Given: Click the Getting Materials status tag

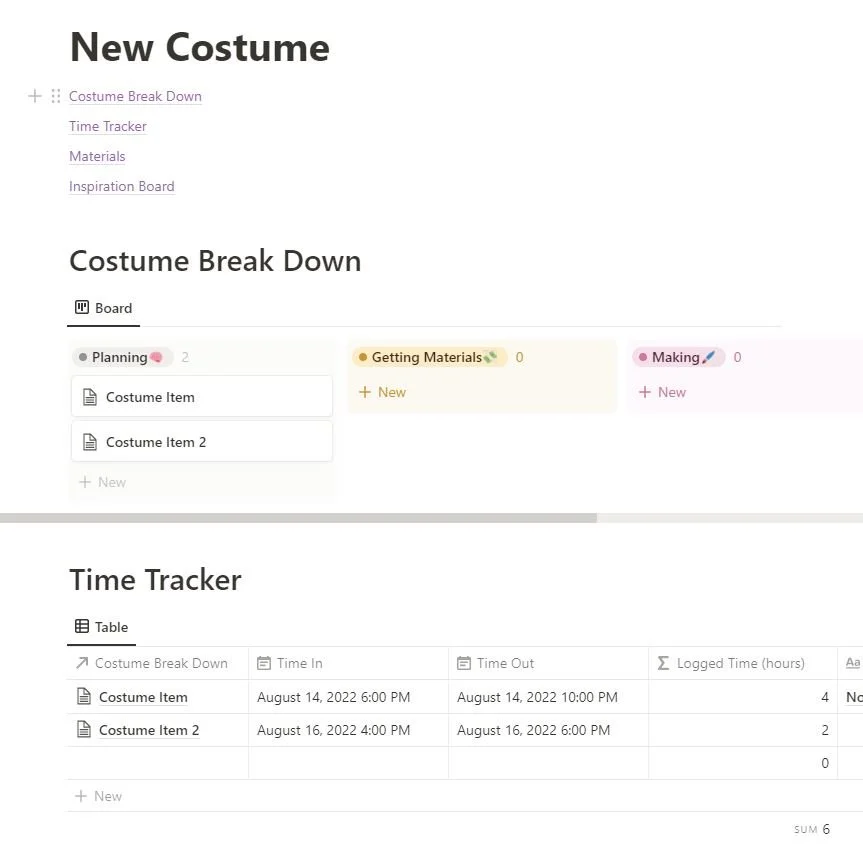Looking at the screenshot, I should (x=429, y=357).
